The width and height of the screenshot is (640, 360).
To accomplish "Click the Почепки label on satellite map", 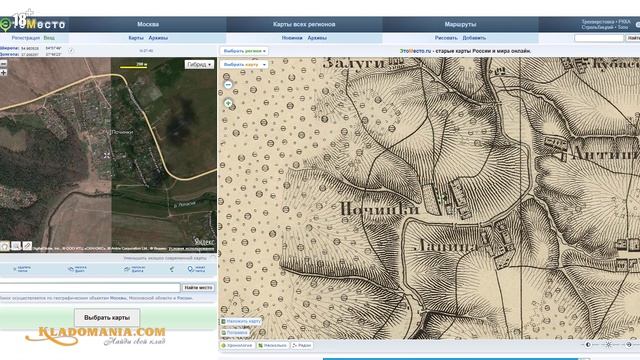I will coord(122,132).
